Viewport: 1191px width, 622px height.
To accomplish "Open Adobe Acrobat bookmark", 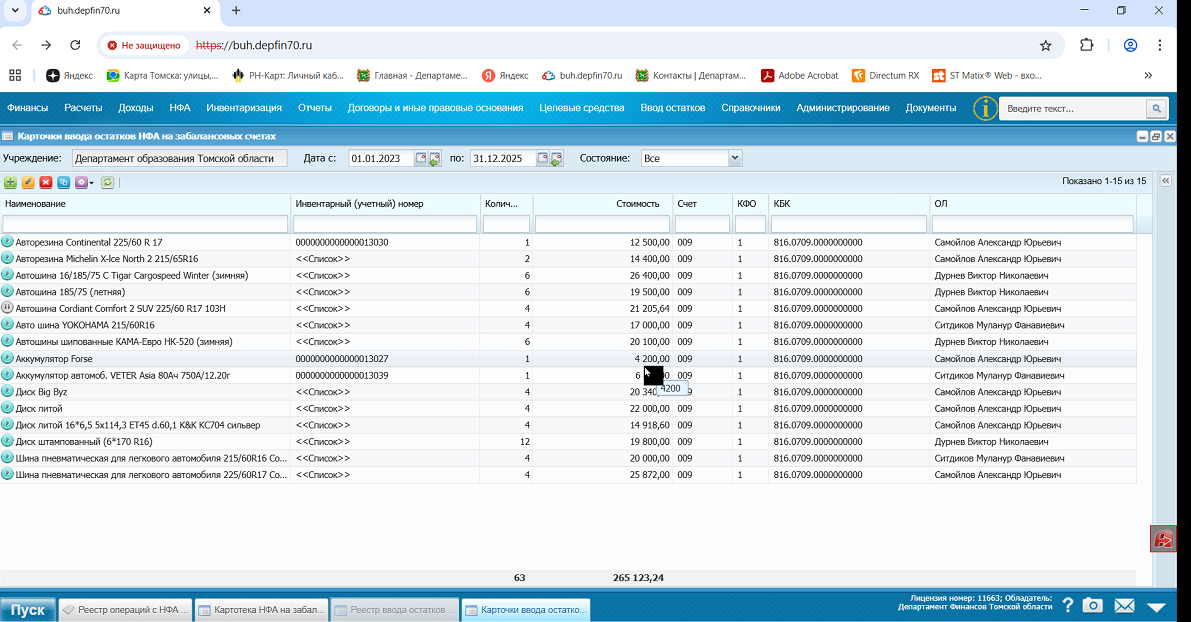I will pos(799,75).
